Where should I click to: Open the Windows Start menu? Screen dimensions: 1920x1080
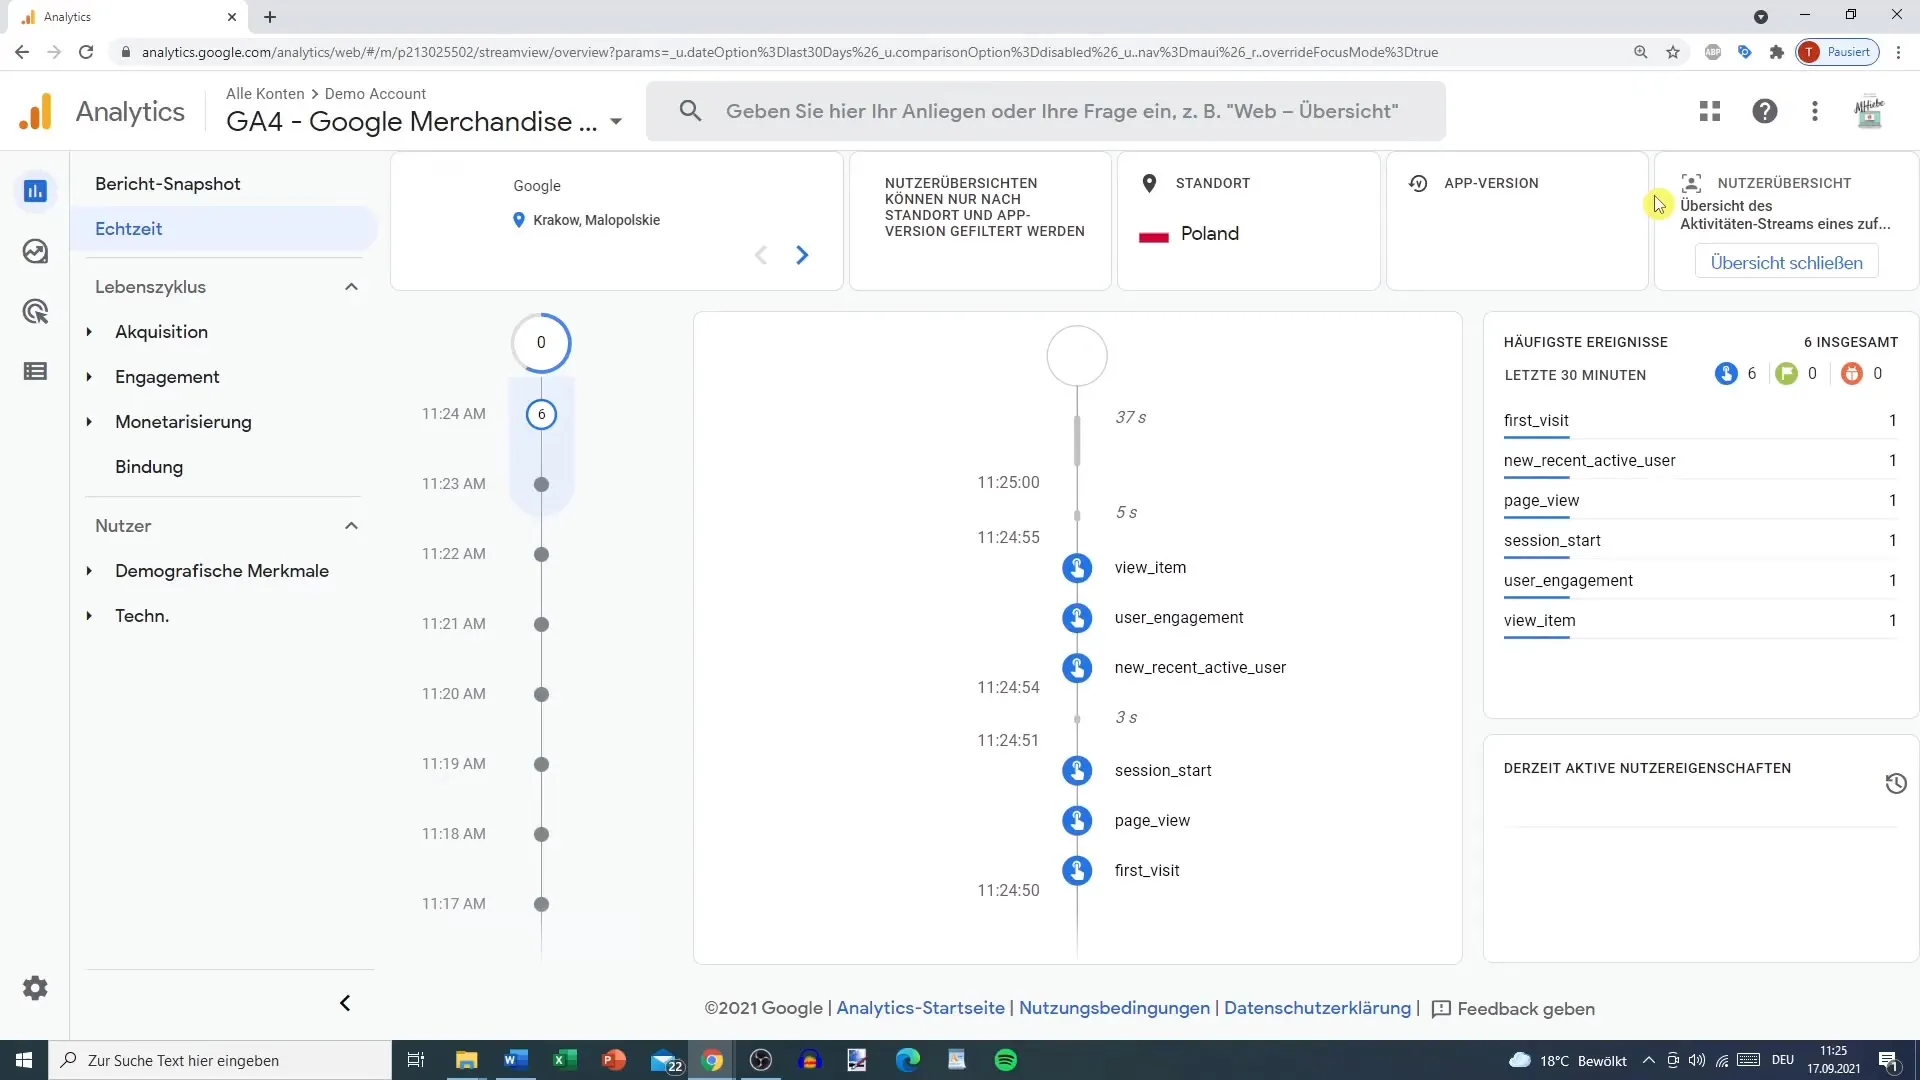pyautogui.click(x=24, y=1060)
